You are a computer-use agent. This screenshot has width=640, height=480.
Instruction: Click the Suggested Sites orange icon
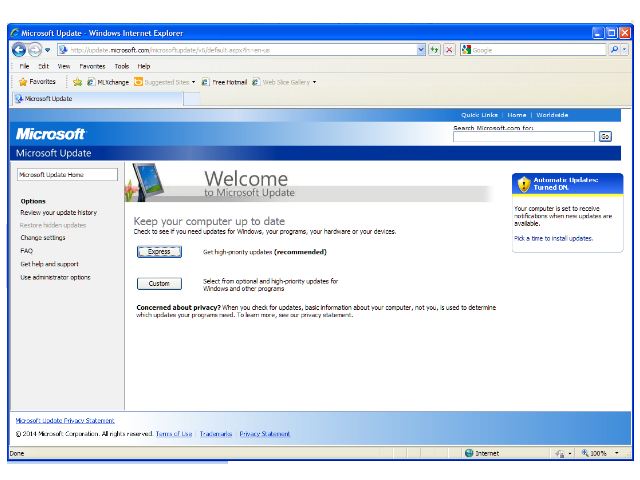coord(138,82)
